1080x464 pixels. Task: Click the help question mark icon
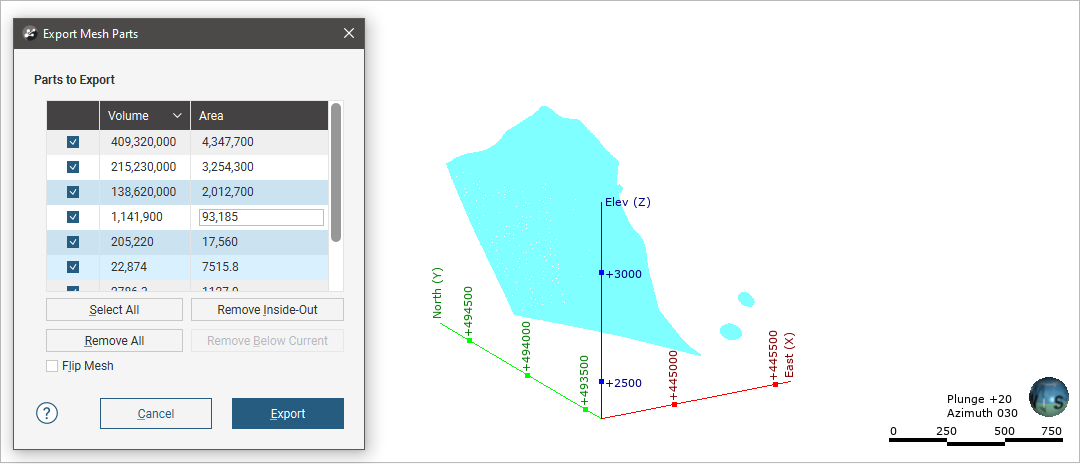pyautogui.click(x=47, y=413)
